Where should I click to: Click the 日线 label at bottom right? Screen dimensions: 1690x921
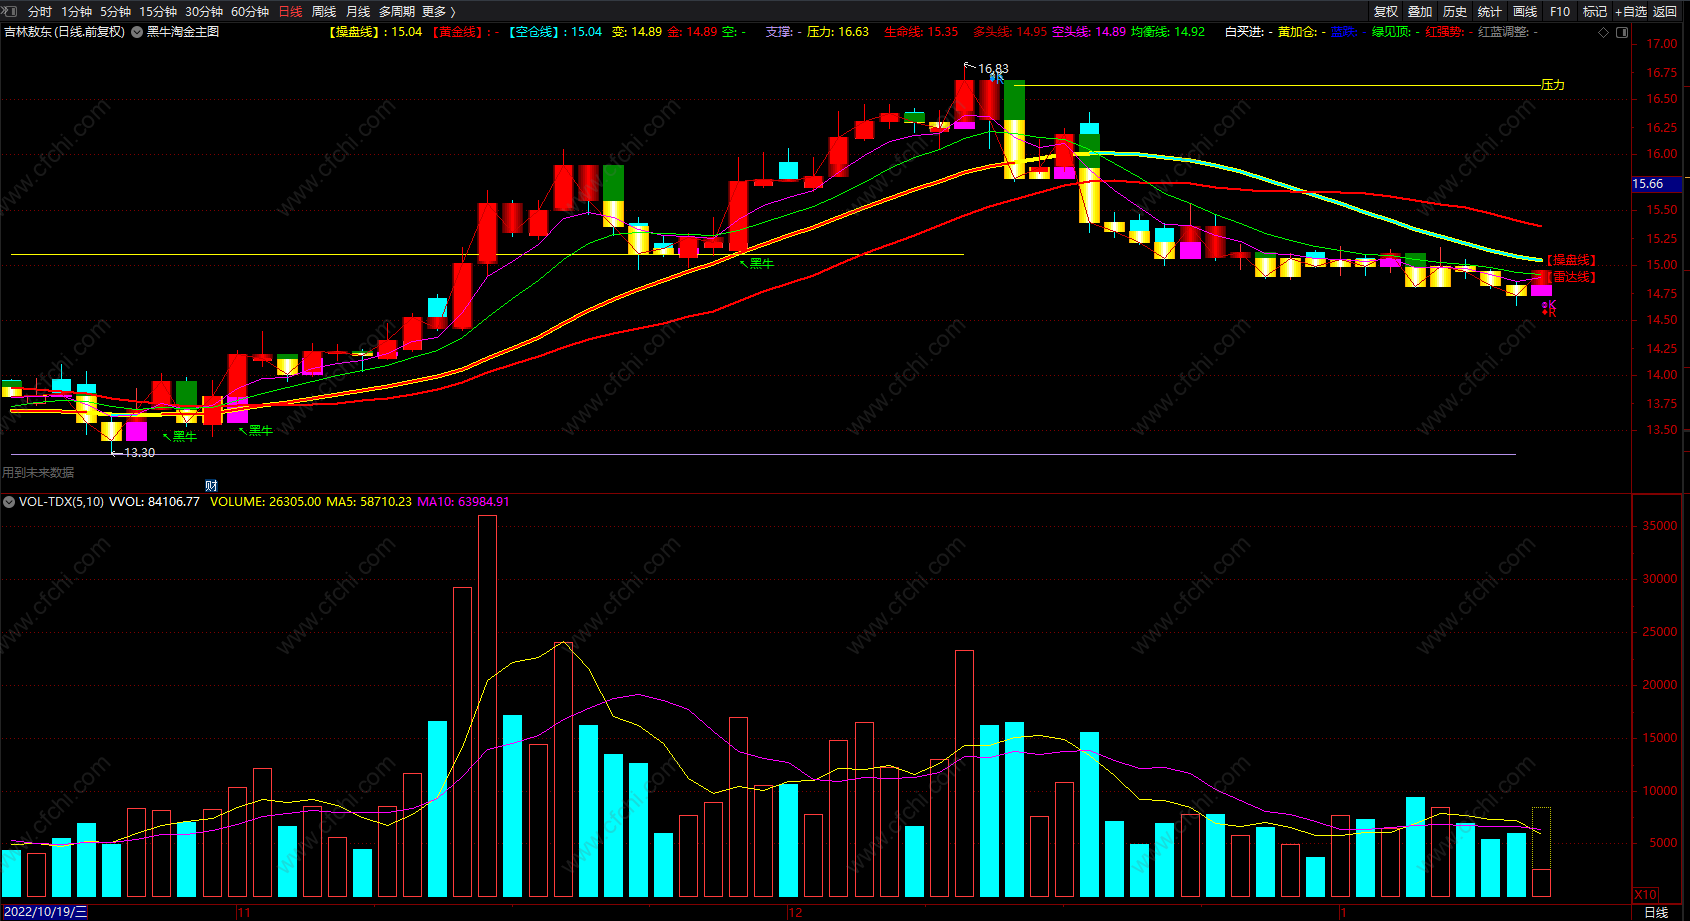coord(1657,912)
